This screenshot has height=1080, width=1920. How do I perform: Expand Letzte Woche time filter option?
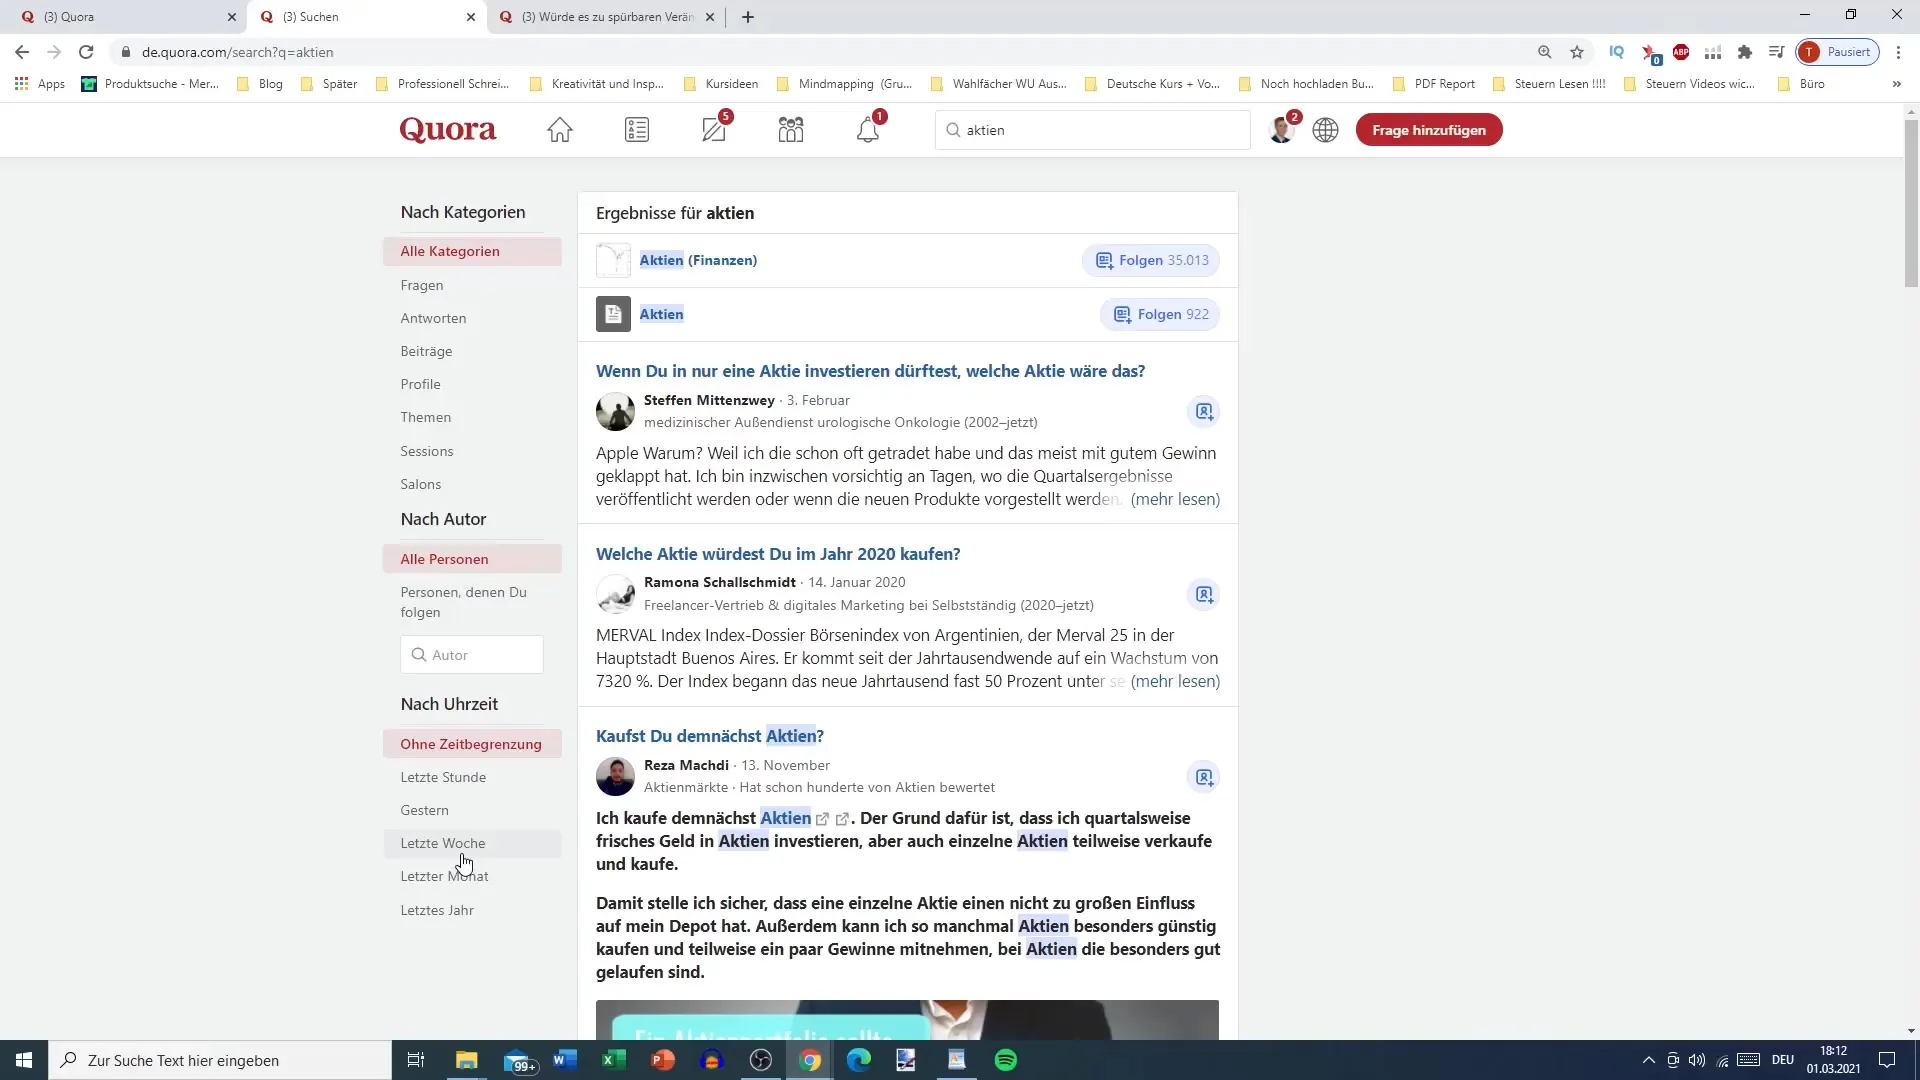point(443,843)
